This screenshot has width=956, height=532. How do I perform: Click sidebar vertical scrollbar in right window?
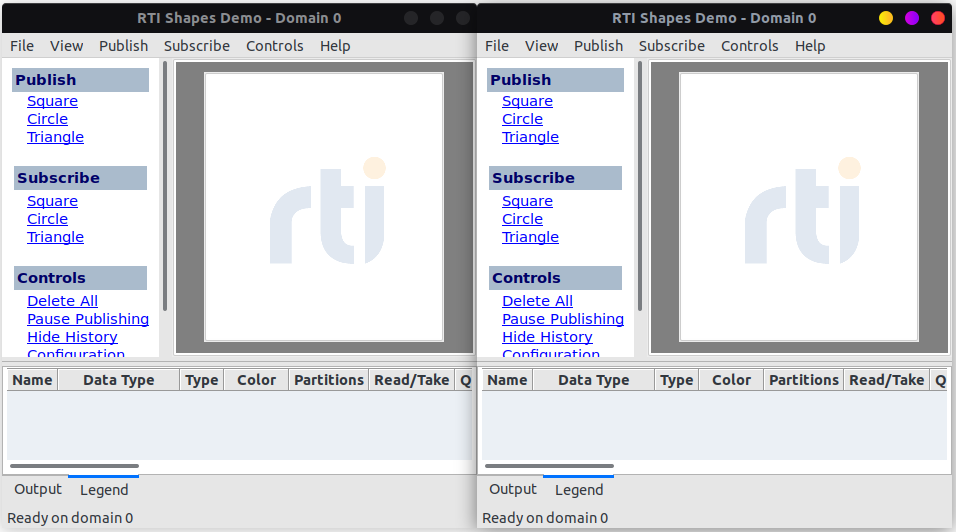coord(640,186)
